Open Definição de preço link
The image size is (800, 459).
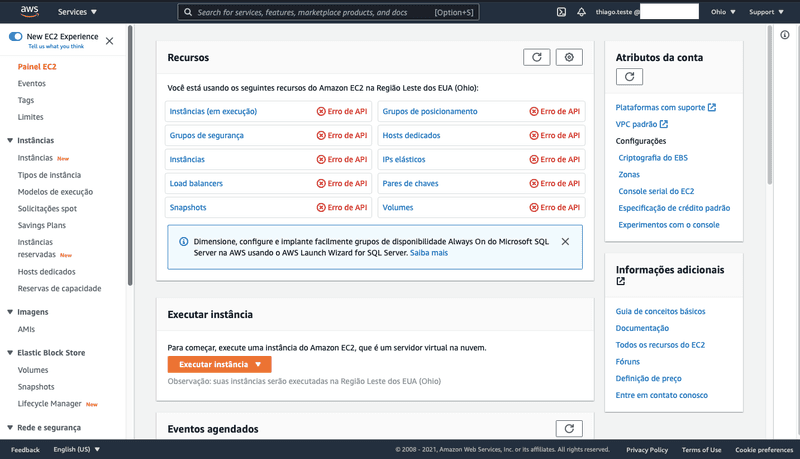pyautogui.click(x=648, y=378)
